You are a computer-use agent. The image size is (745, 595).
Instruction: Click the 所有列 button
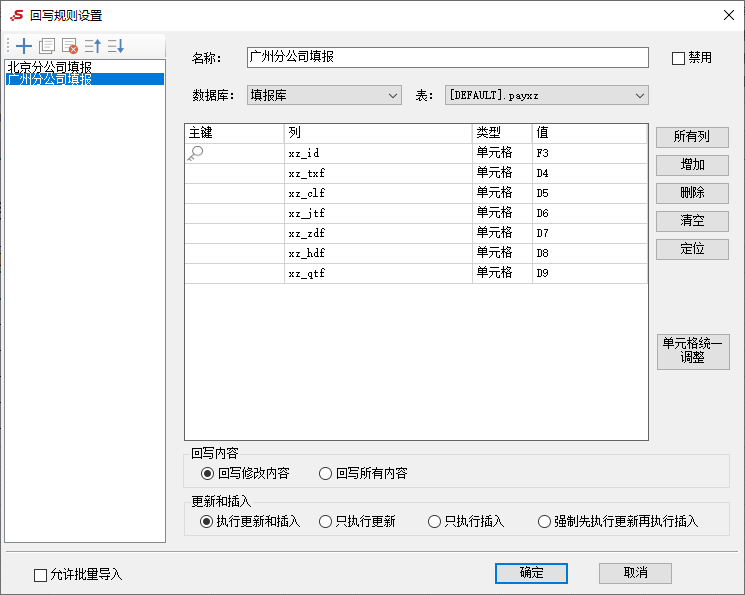click(x=692, y=137)
